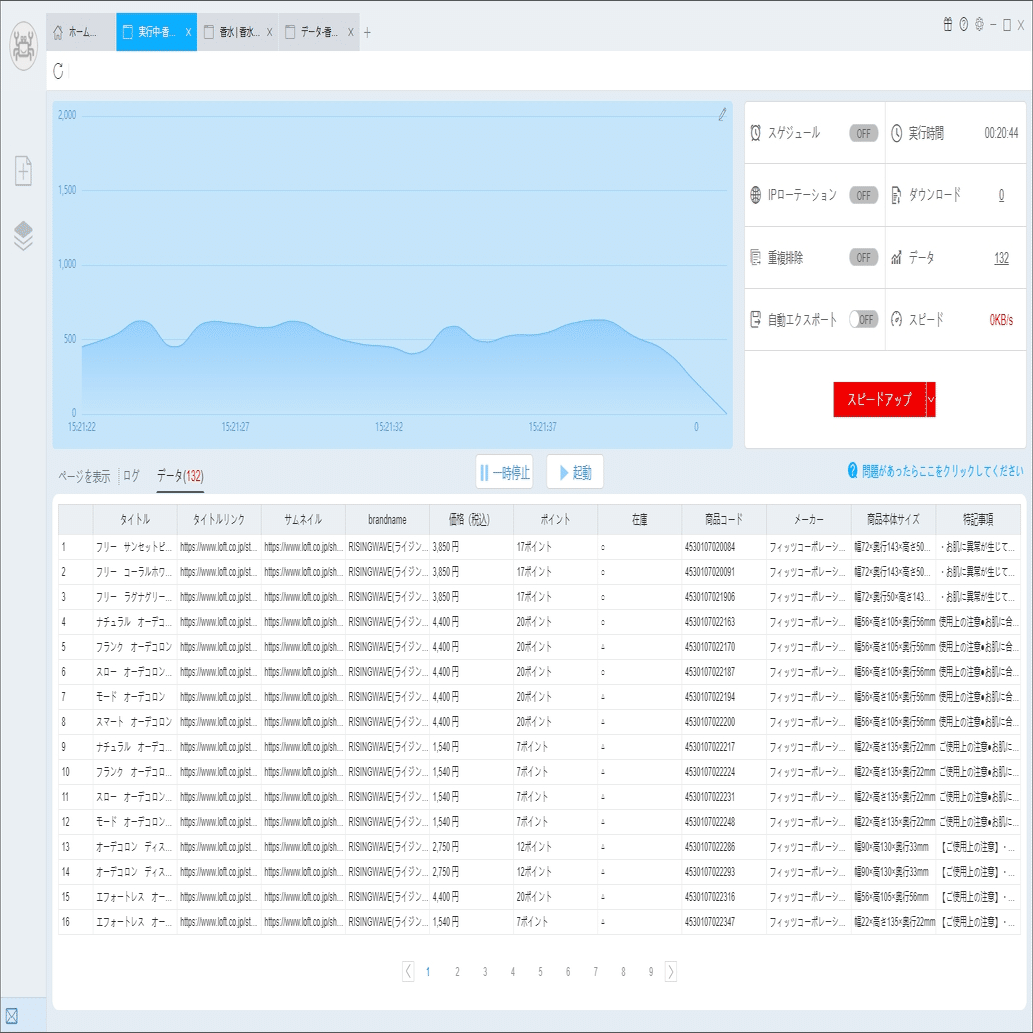Toggle the スケジュール OFF switch

pos(863,134)
